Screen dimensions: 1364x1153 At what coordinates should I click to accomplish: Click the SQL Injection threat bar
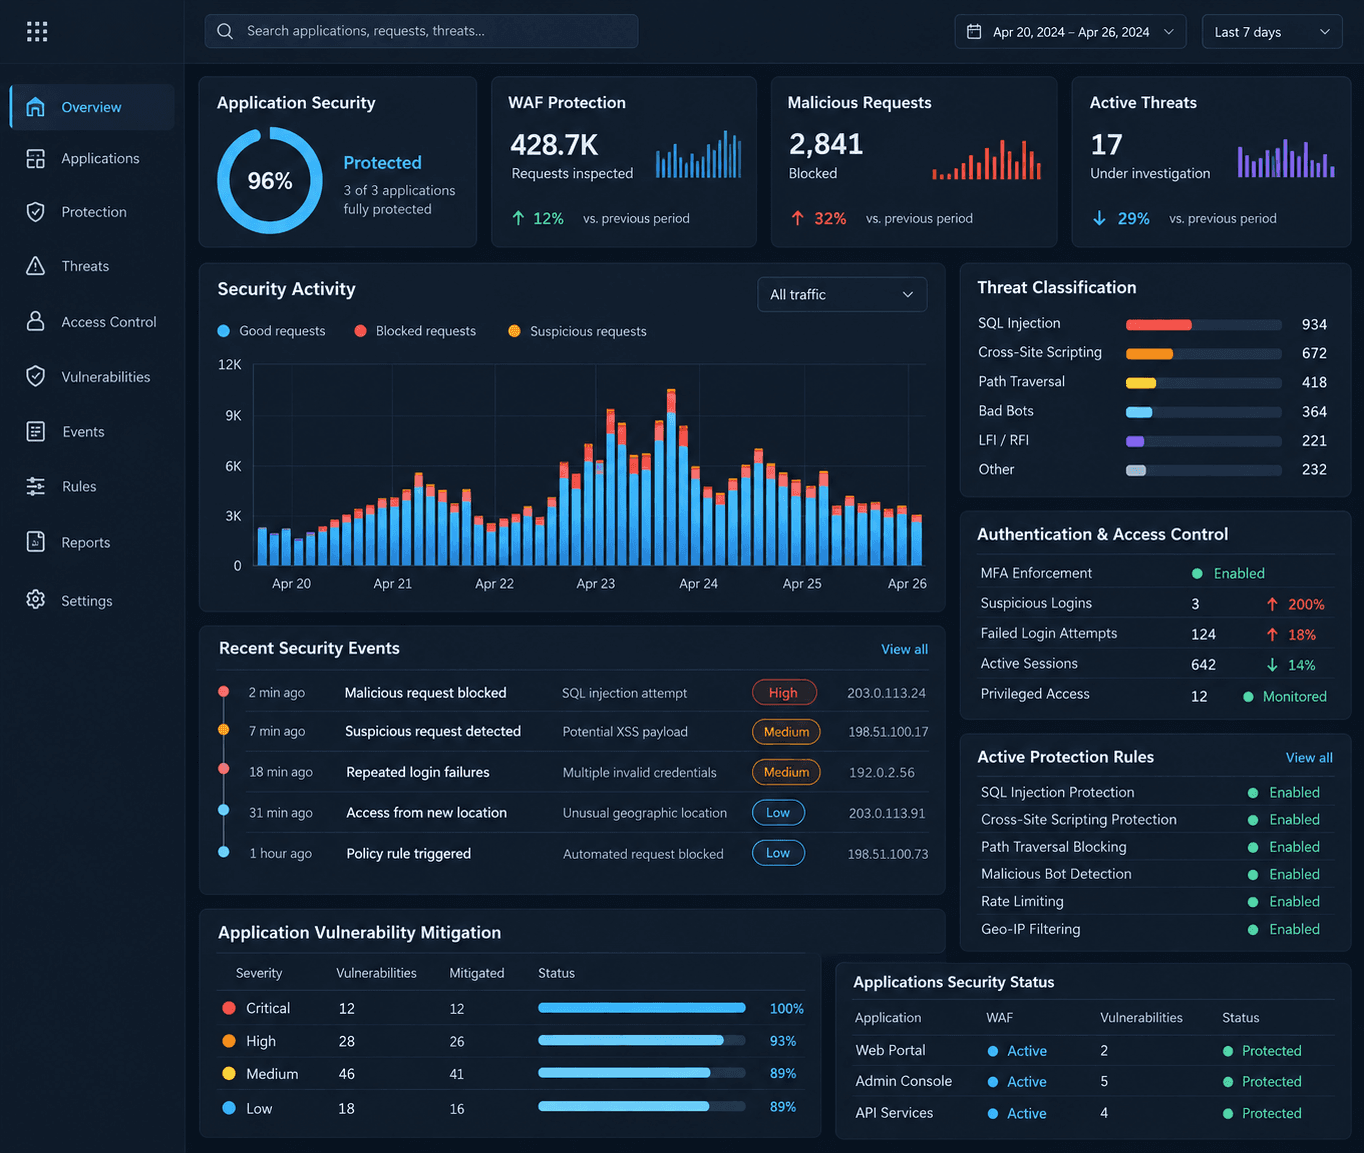(x=1204, y=324)
